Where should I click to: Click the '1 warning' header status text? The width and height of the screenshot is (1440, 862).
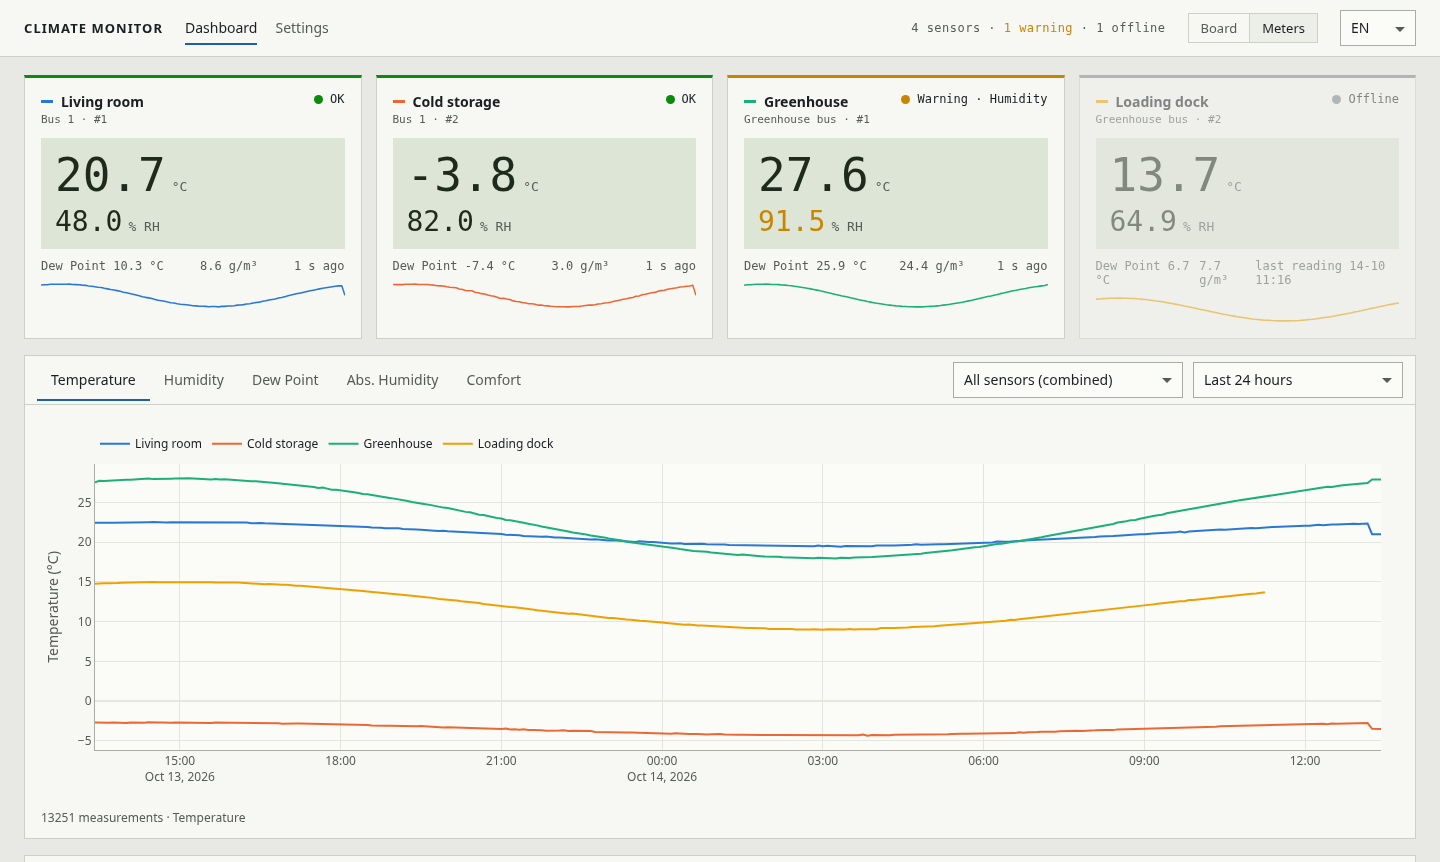tap(1038, 28)
